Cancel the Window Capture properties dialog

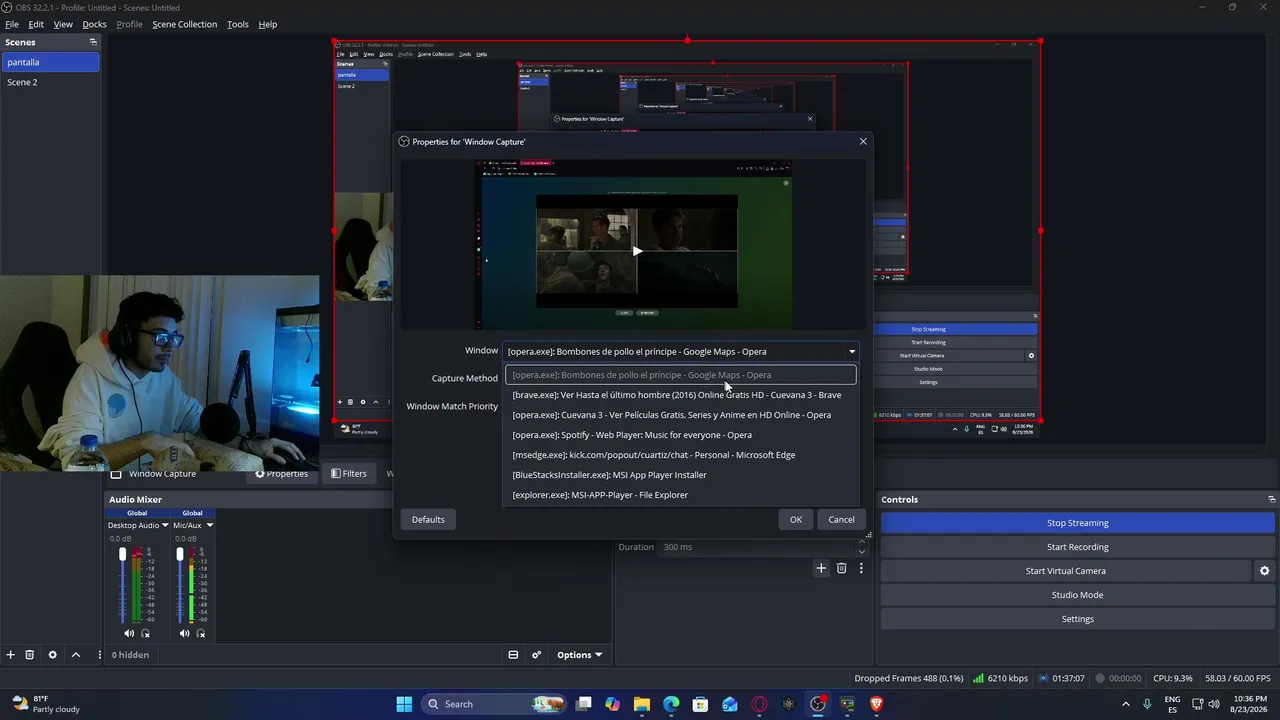tap(841, 519)
